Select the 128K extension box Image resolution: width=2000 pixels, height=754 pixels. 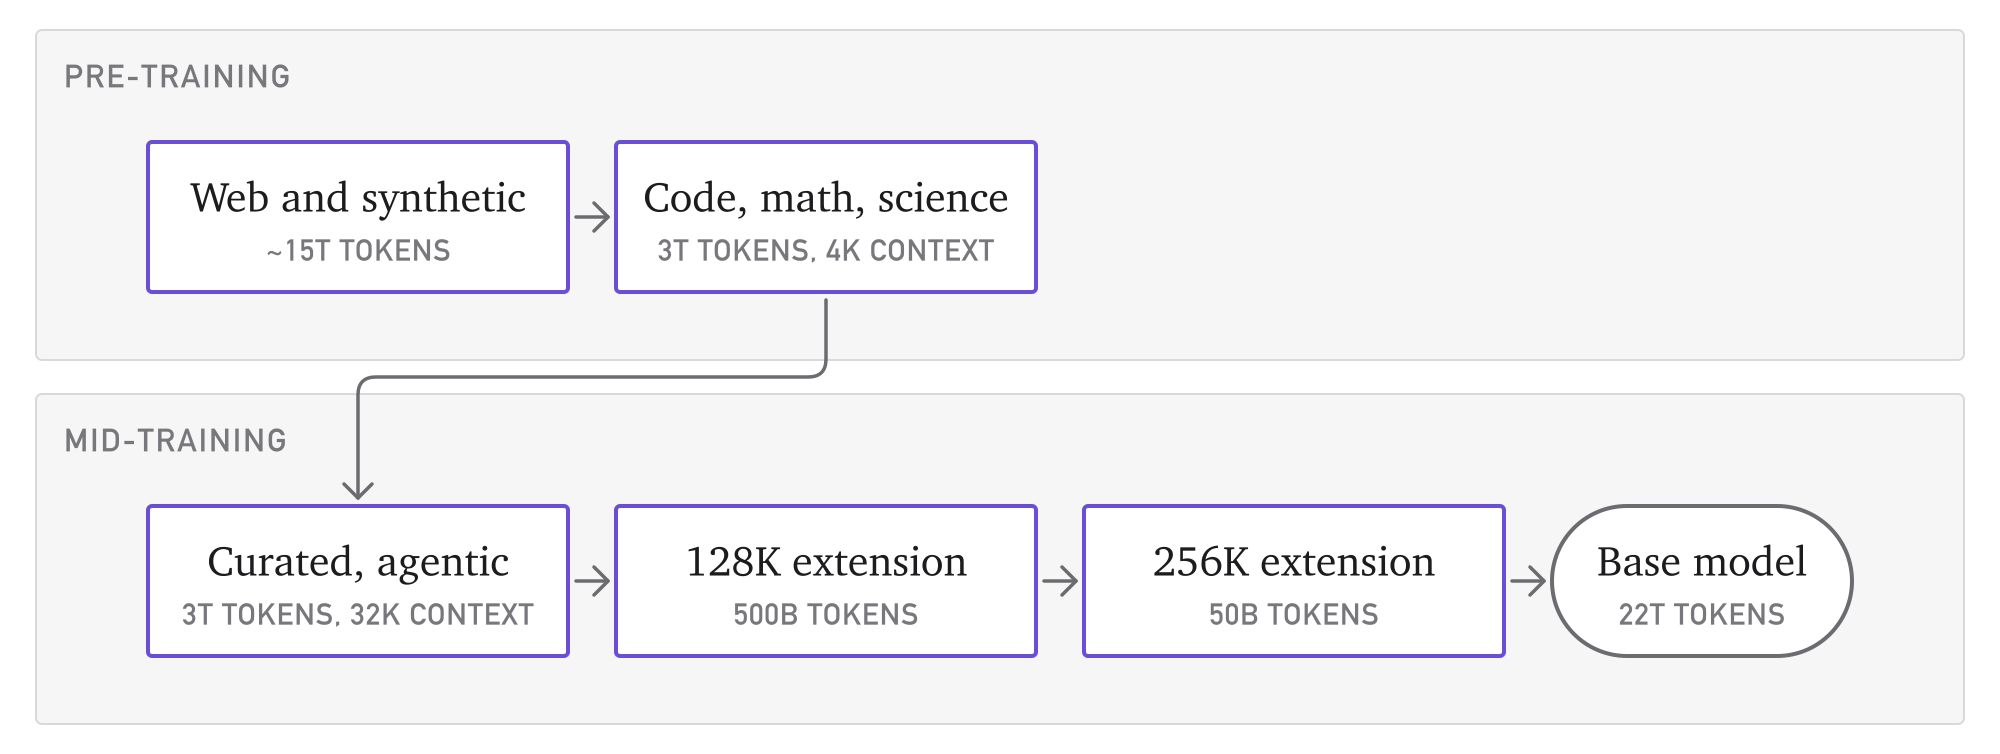[x=826, y=581]
